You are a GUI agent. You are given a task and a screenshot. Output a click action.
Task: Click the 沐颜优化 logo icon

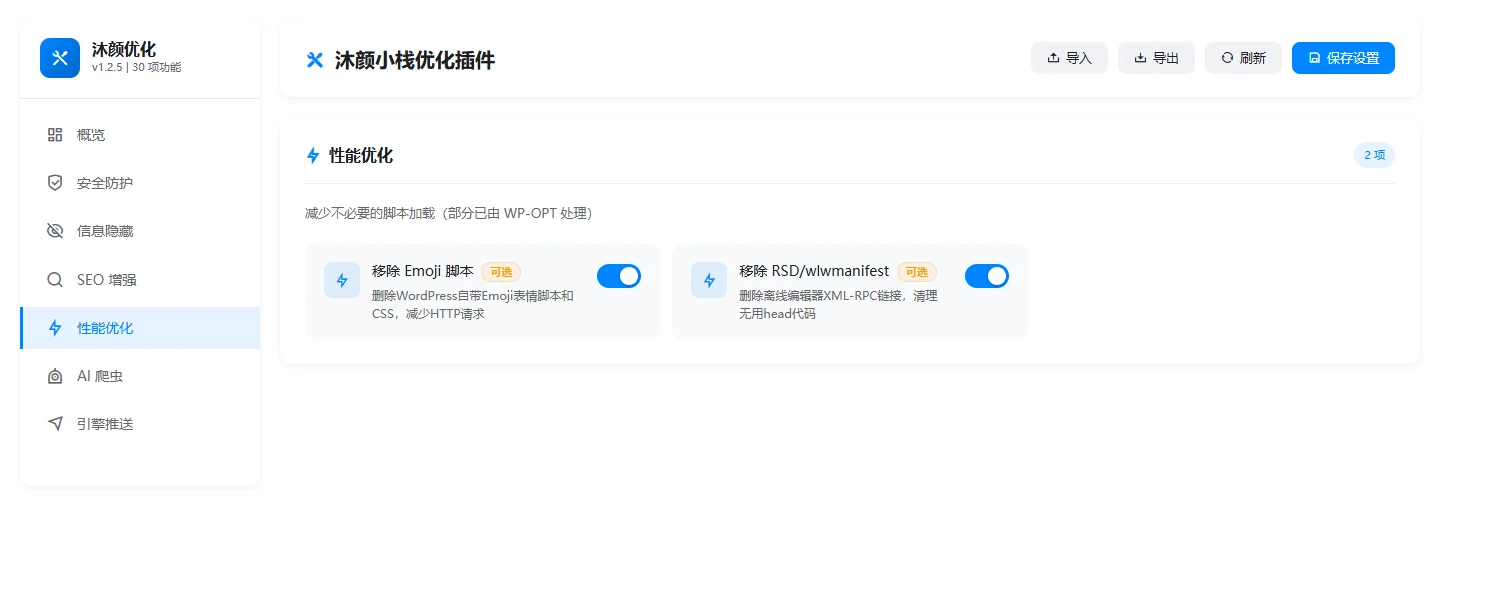point(60,58)
